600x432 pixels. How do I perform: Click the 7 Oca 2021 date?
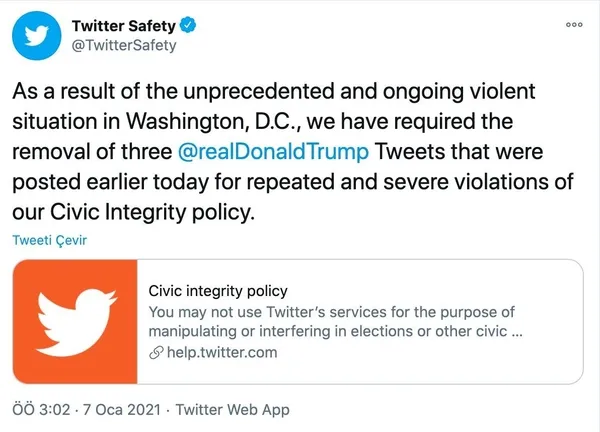(112, 410)
